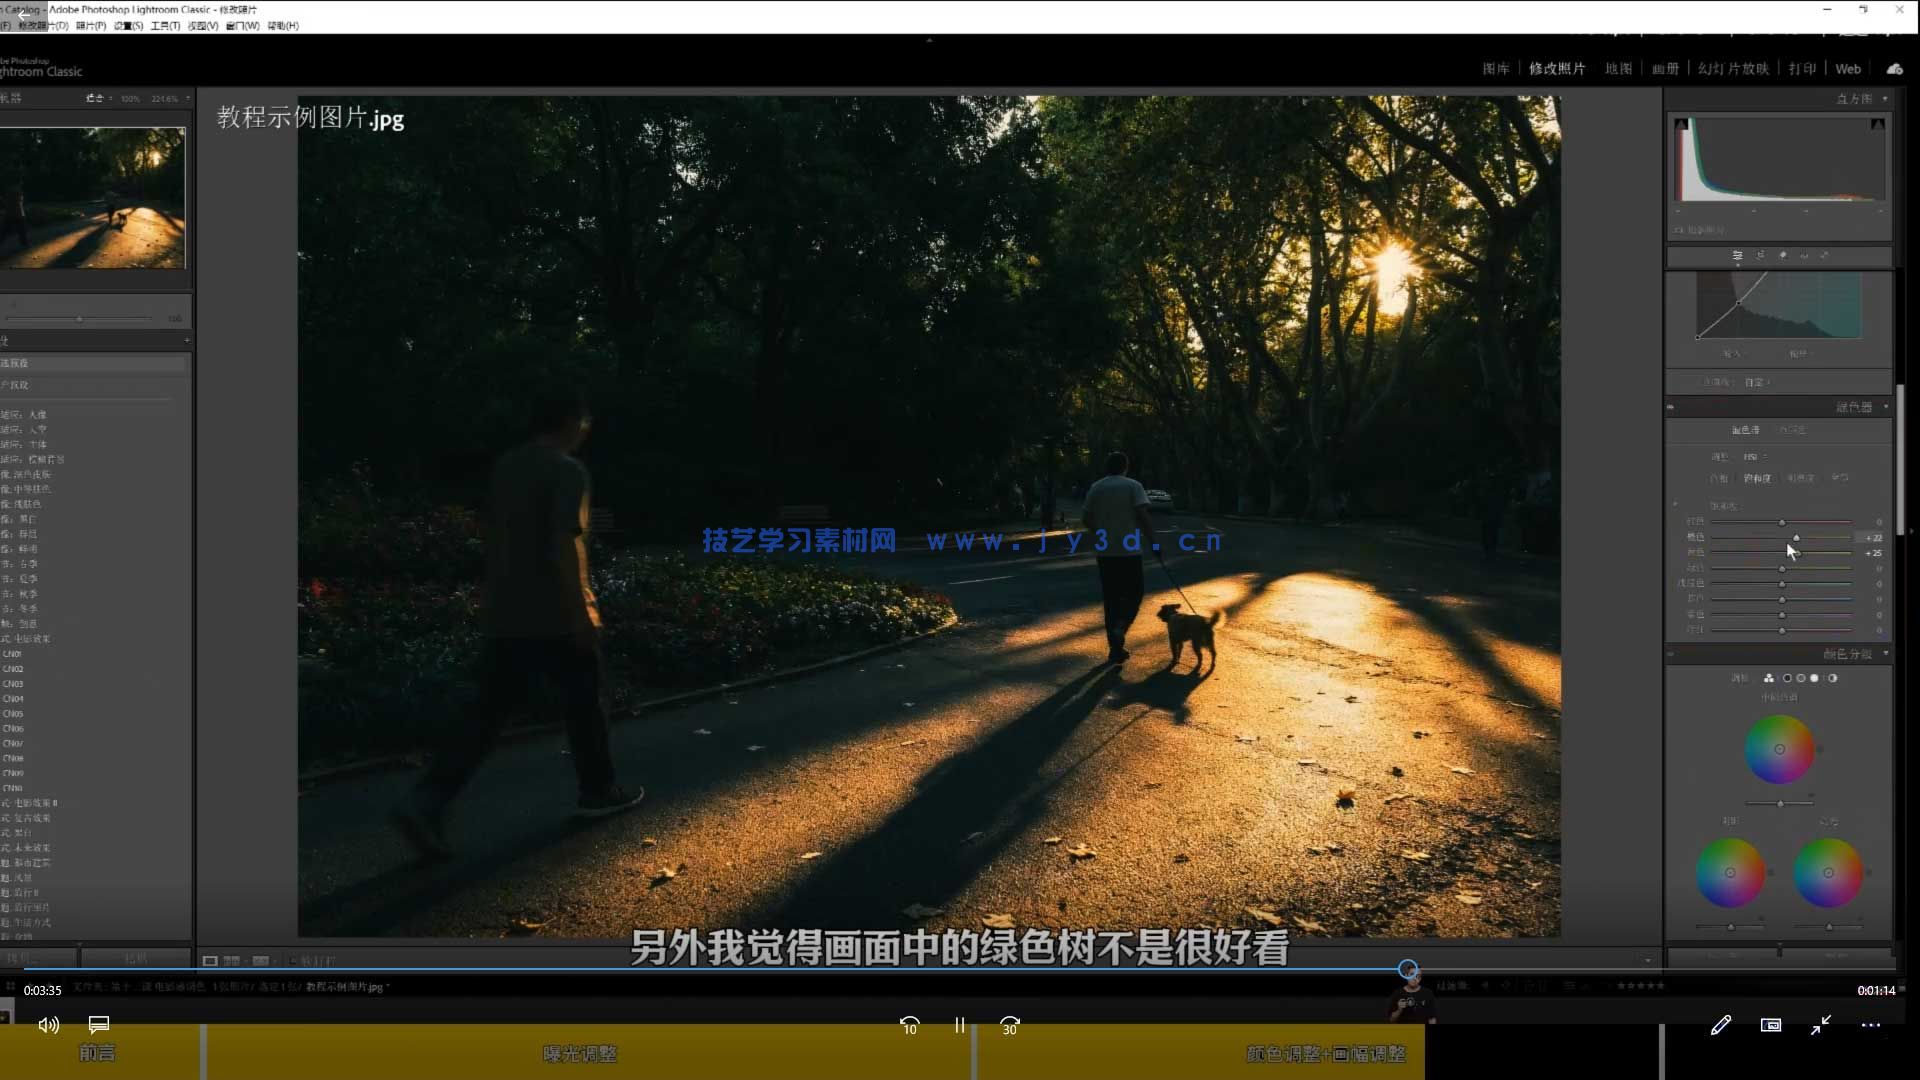Click the 30-second forward button in the player
1920x1080 pixels.
[x=1010, y=1026]
